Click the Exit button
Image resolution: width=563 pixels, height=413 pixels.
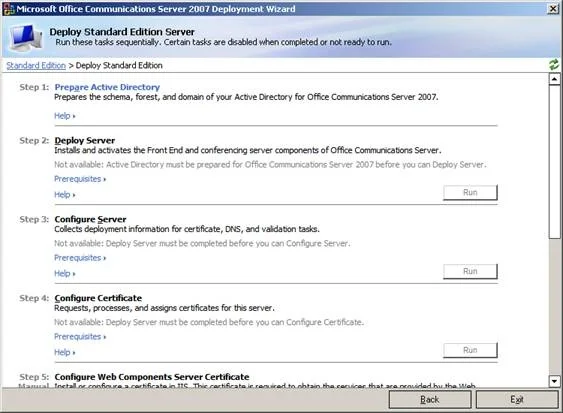tap(517, 400)
